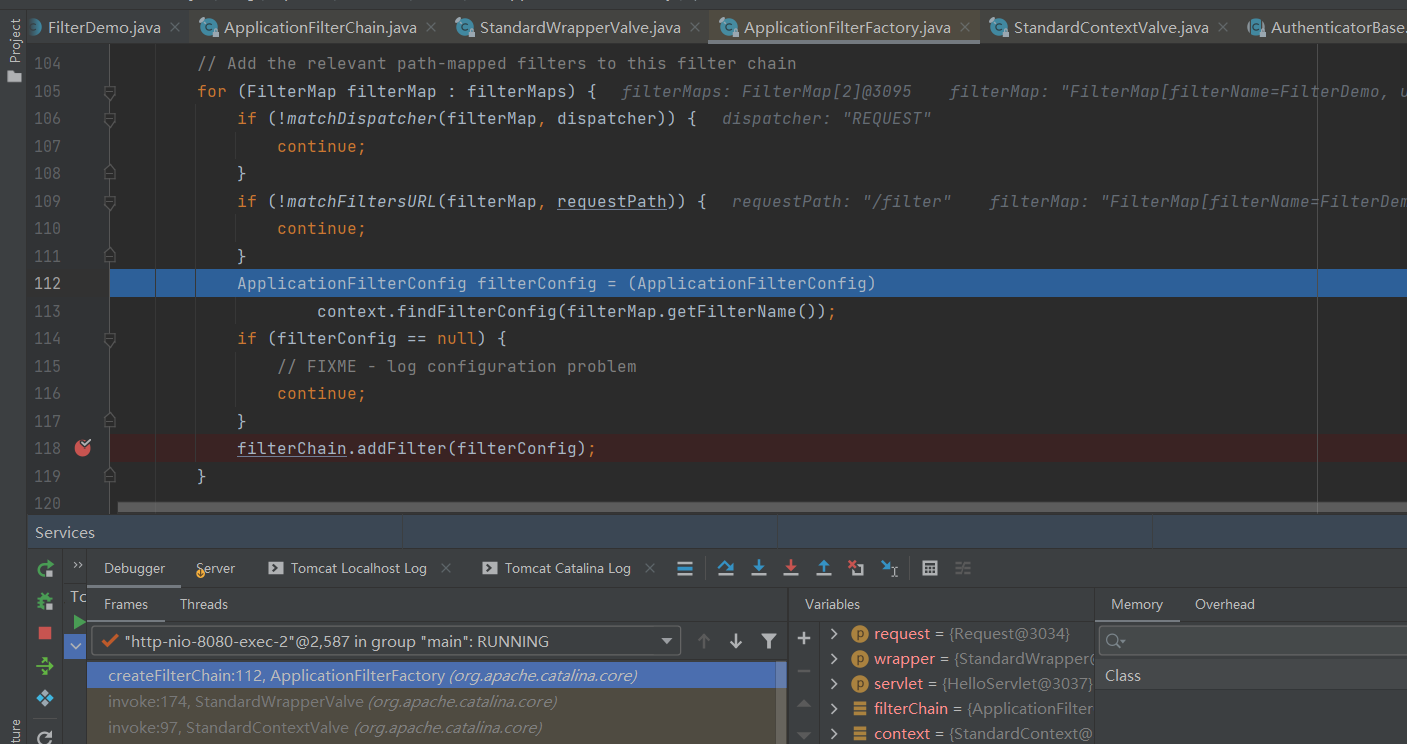This screenshot has height=744, width=1407.
Task: Click the Rerun icon in the Services sidebar
Action: 45,569
